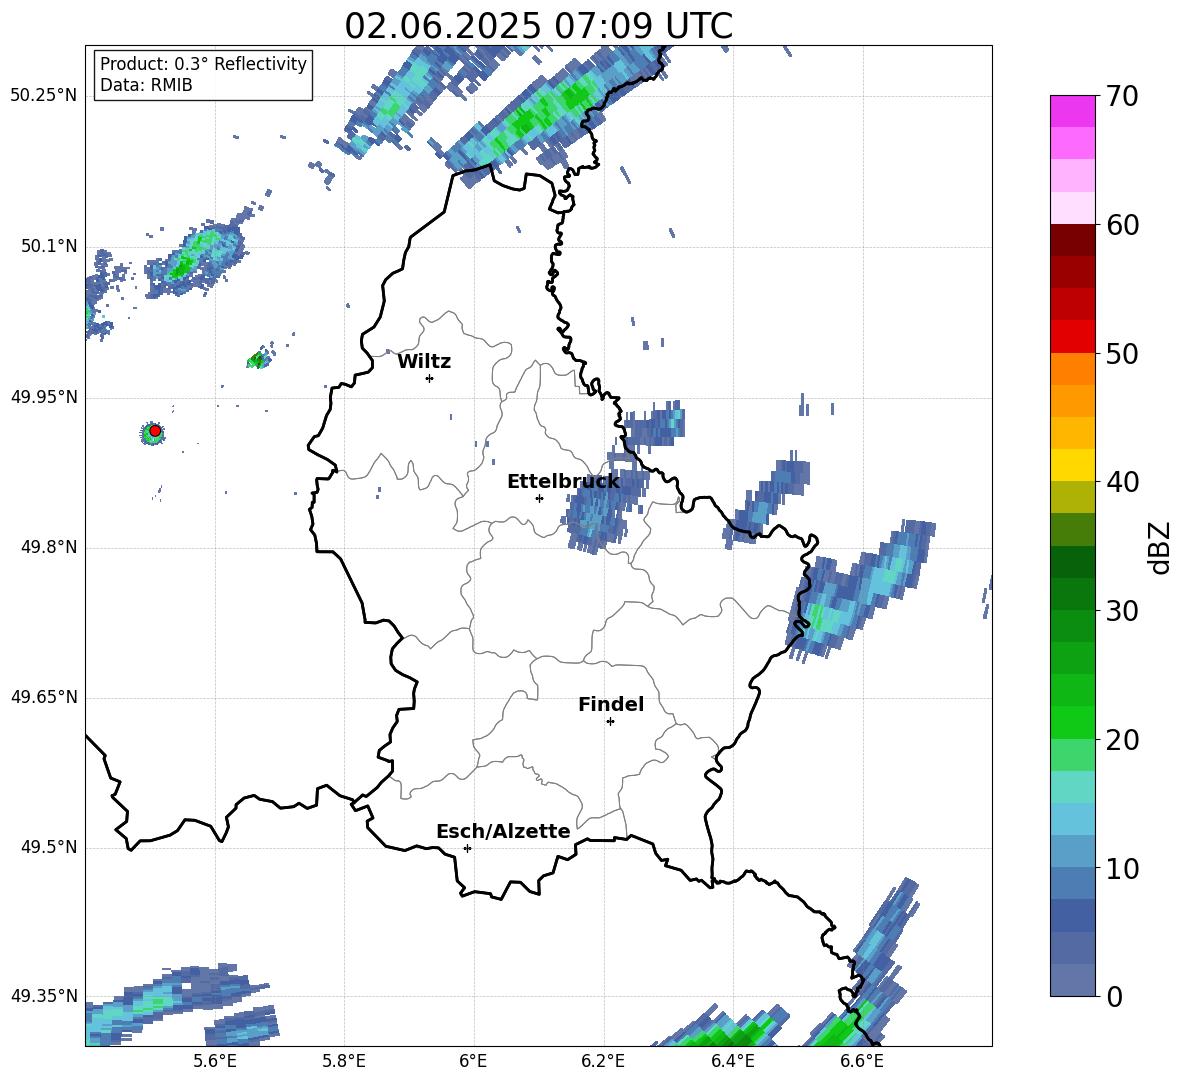The height and width of the screenshot is (1081, 1184).
Task: Click the 49.95°N latitude label
Action: [44, 397]
